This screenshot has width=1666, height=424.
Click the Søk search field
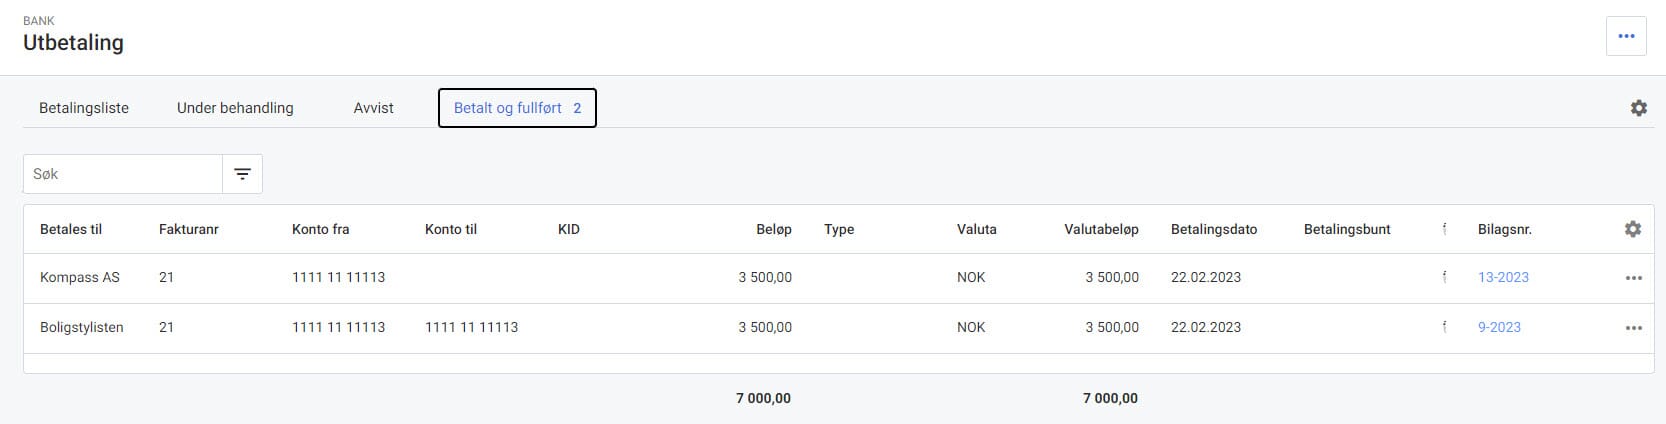click(x=122, y=174)
